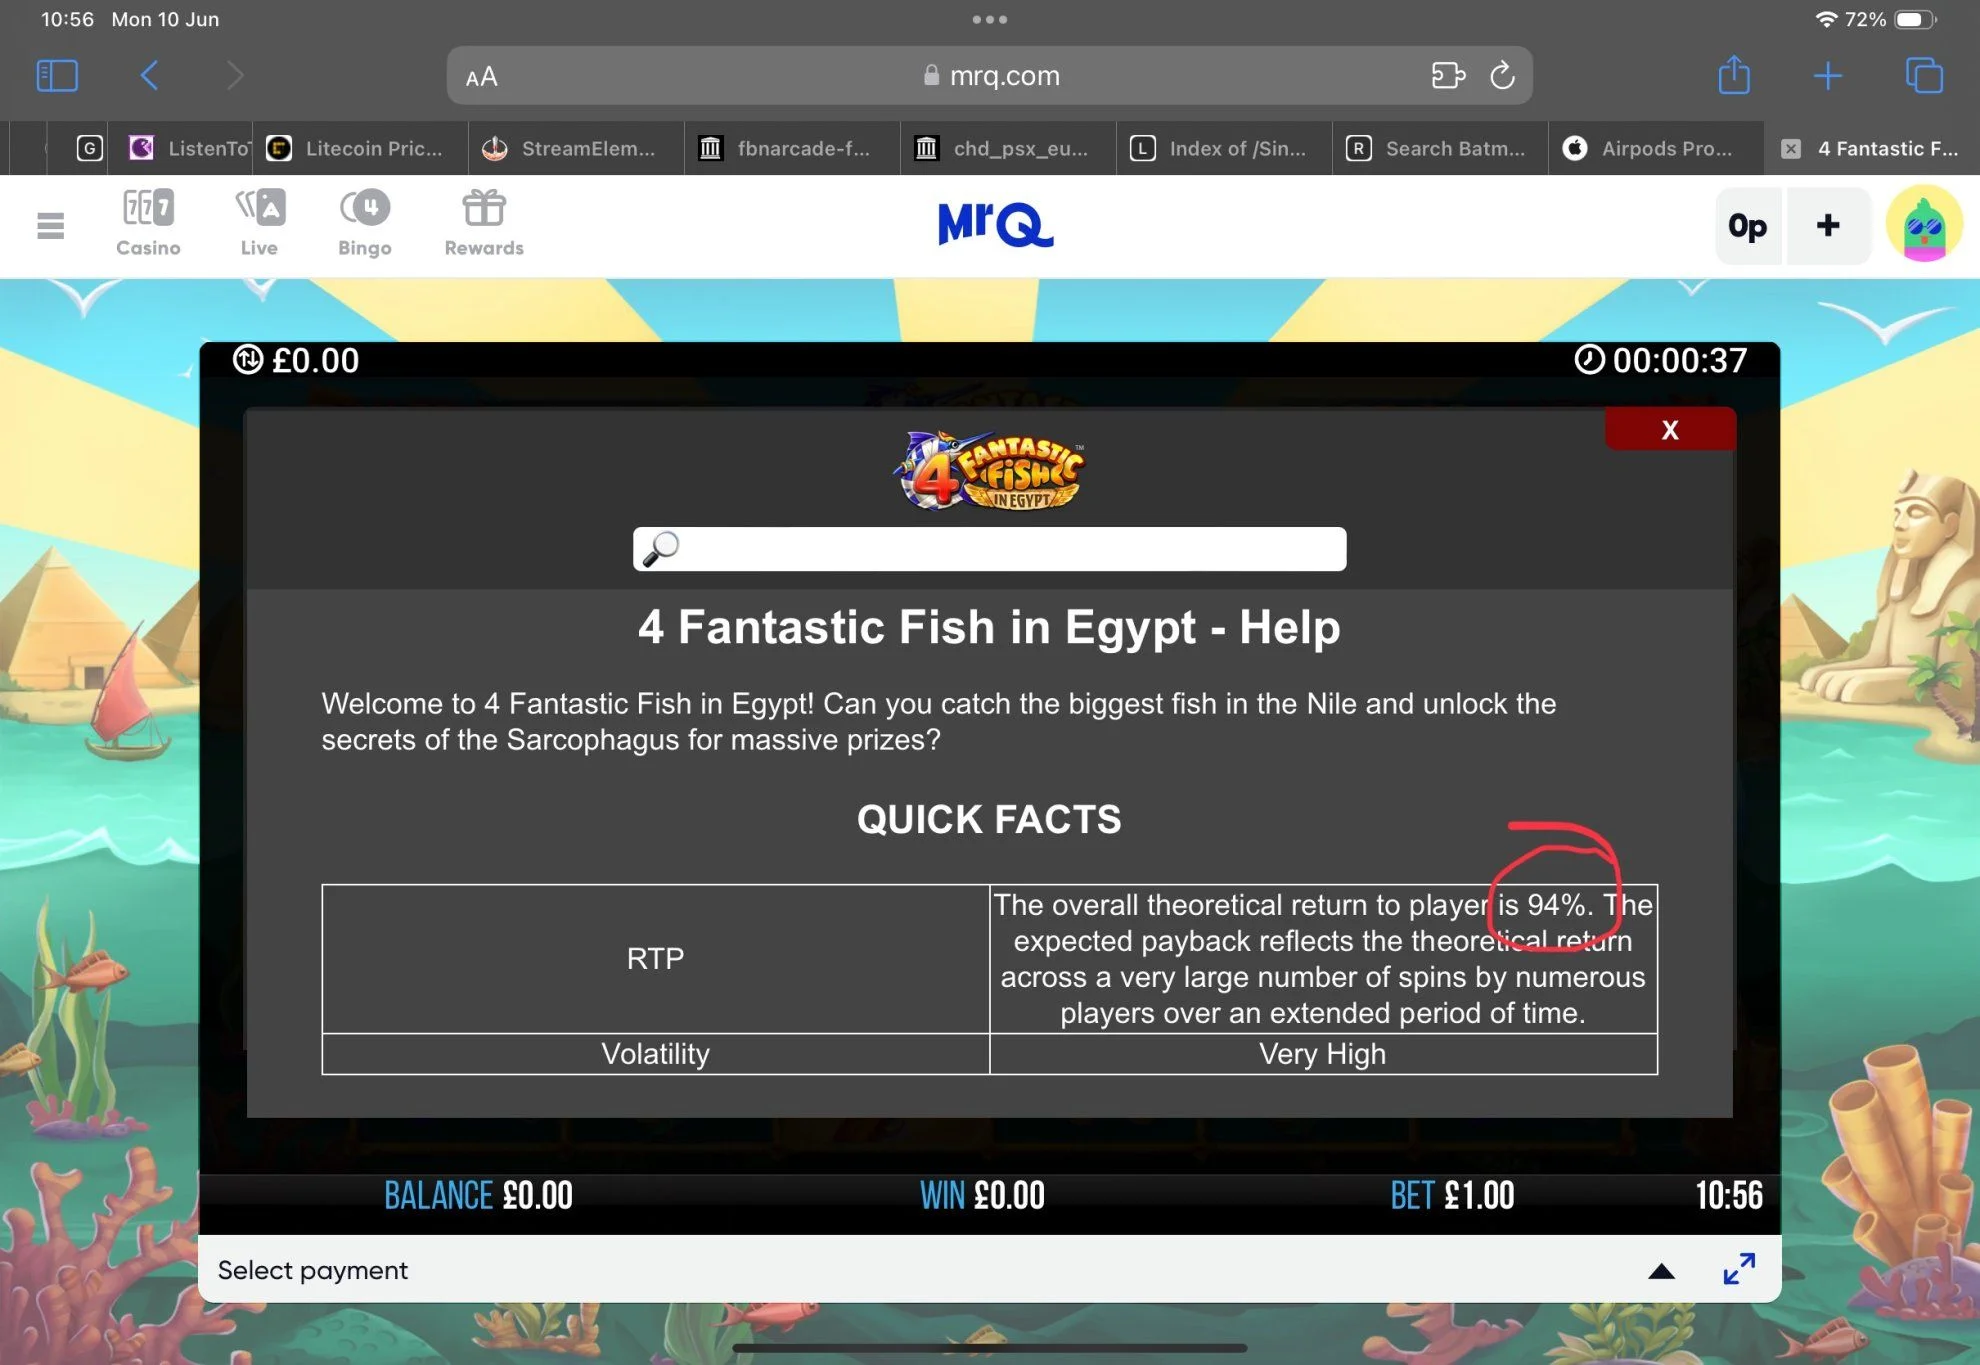Click the Volatility label cell
Screen dimensions: 1980x1365
pyautogui.click(x=656, y=1054)
